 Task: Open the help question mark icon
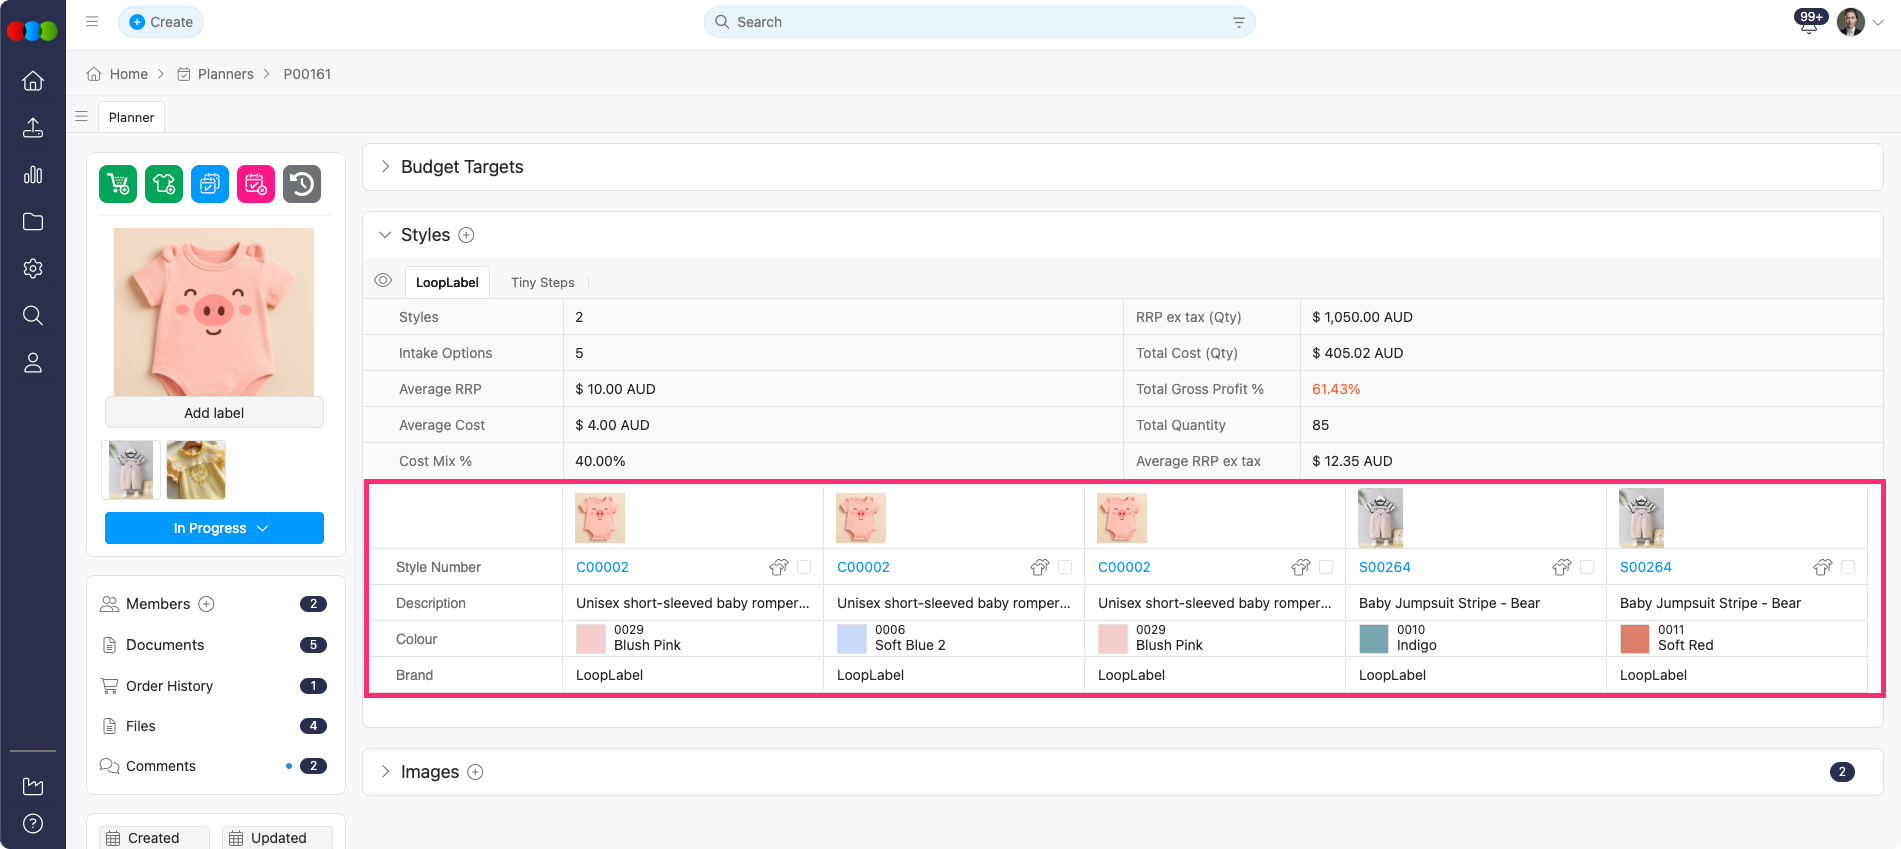(x=33, y=823)
